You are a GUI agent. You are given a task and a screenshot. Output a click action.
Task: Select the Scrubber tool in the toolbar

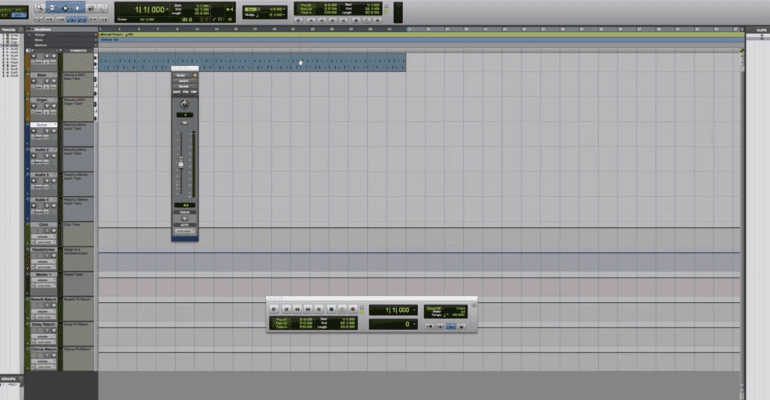90,8
